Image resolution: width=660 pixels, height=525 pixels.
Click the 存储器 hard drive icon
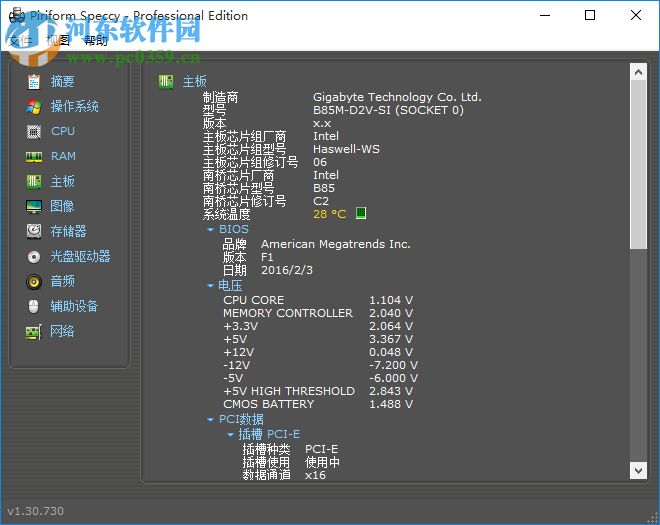pos(34,231)
